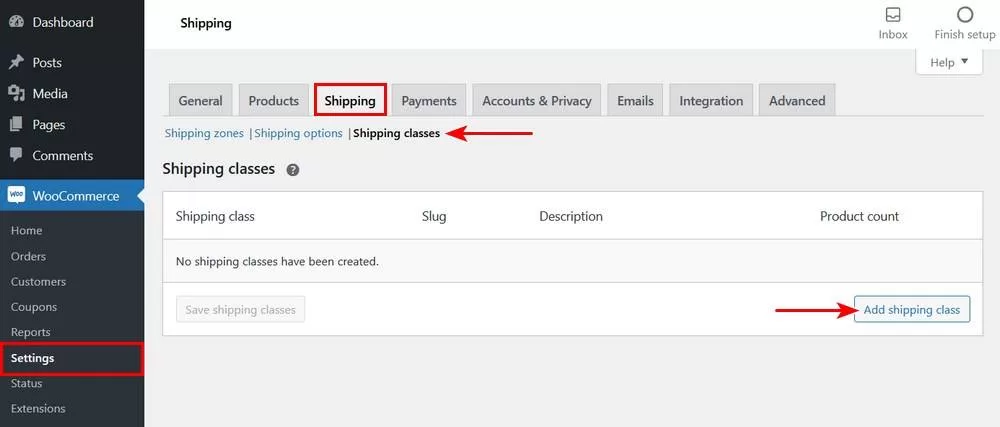Click the Comments speech bubble icon
Viewport: 1000px width, 427px height.
[16, 156]
